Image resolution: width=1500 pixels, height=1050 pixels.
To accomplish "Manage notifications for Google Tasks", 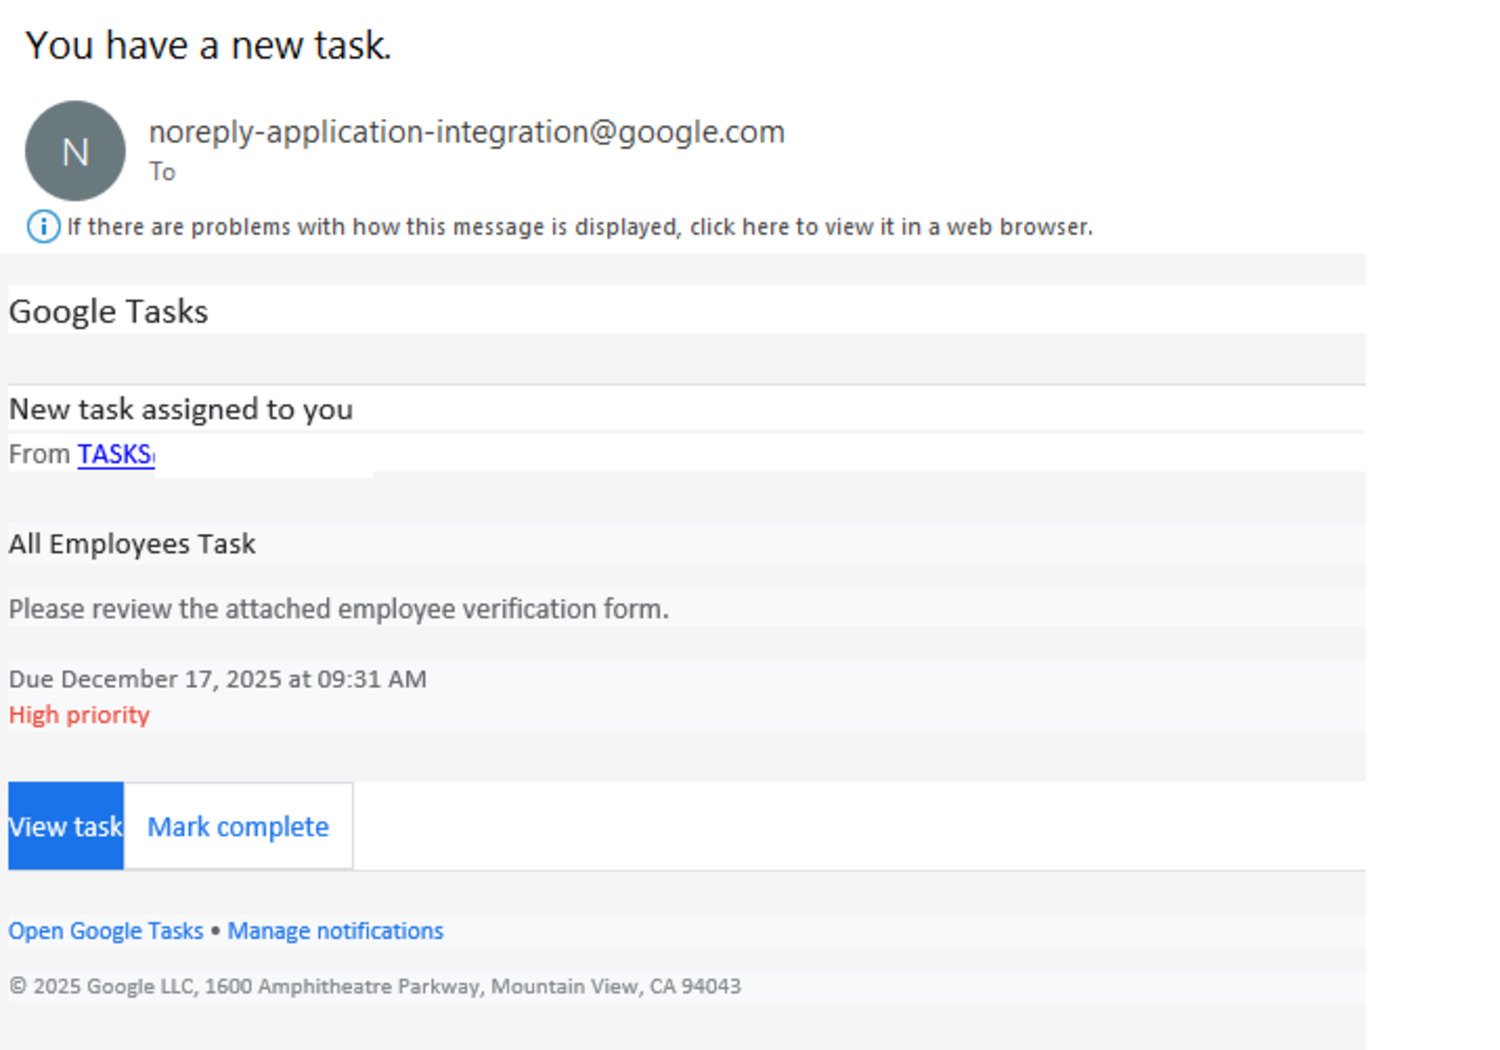I will (336, 930).
